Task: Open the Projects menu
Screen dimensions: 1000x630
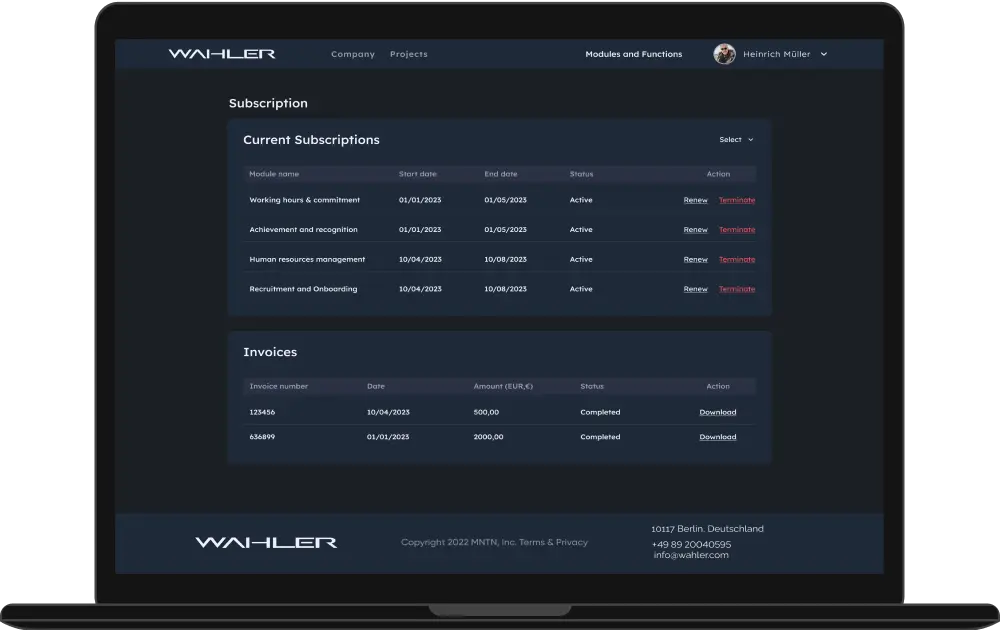Action: click(x=409, y=54)
